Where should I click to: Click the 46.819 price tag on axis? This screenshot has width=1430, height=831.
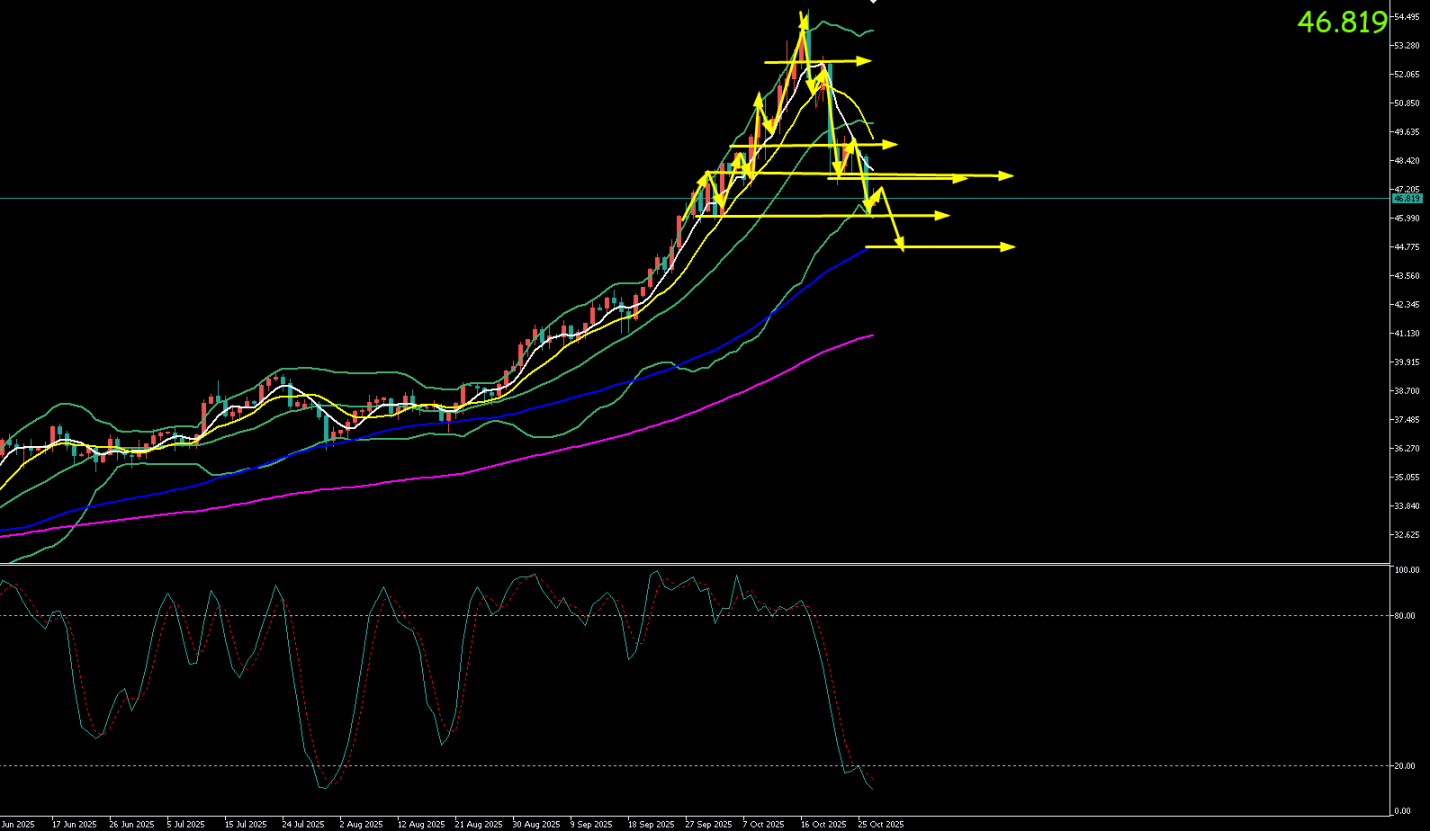[x=1408, y=198]
